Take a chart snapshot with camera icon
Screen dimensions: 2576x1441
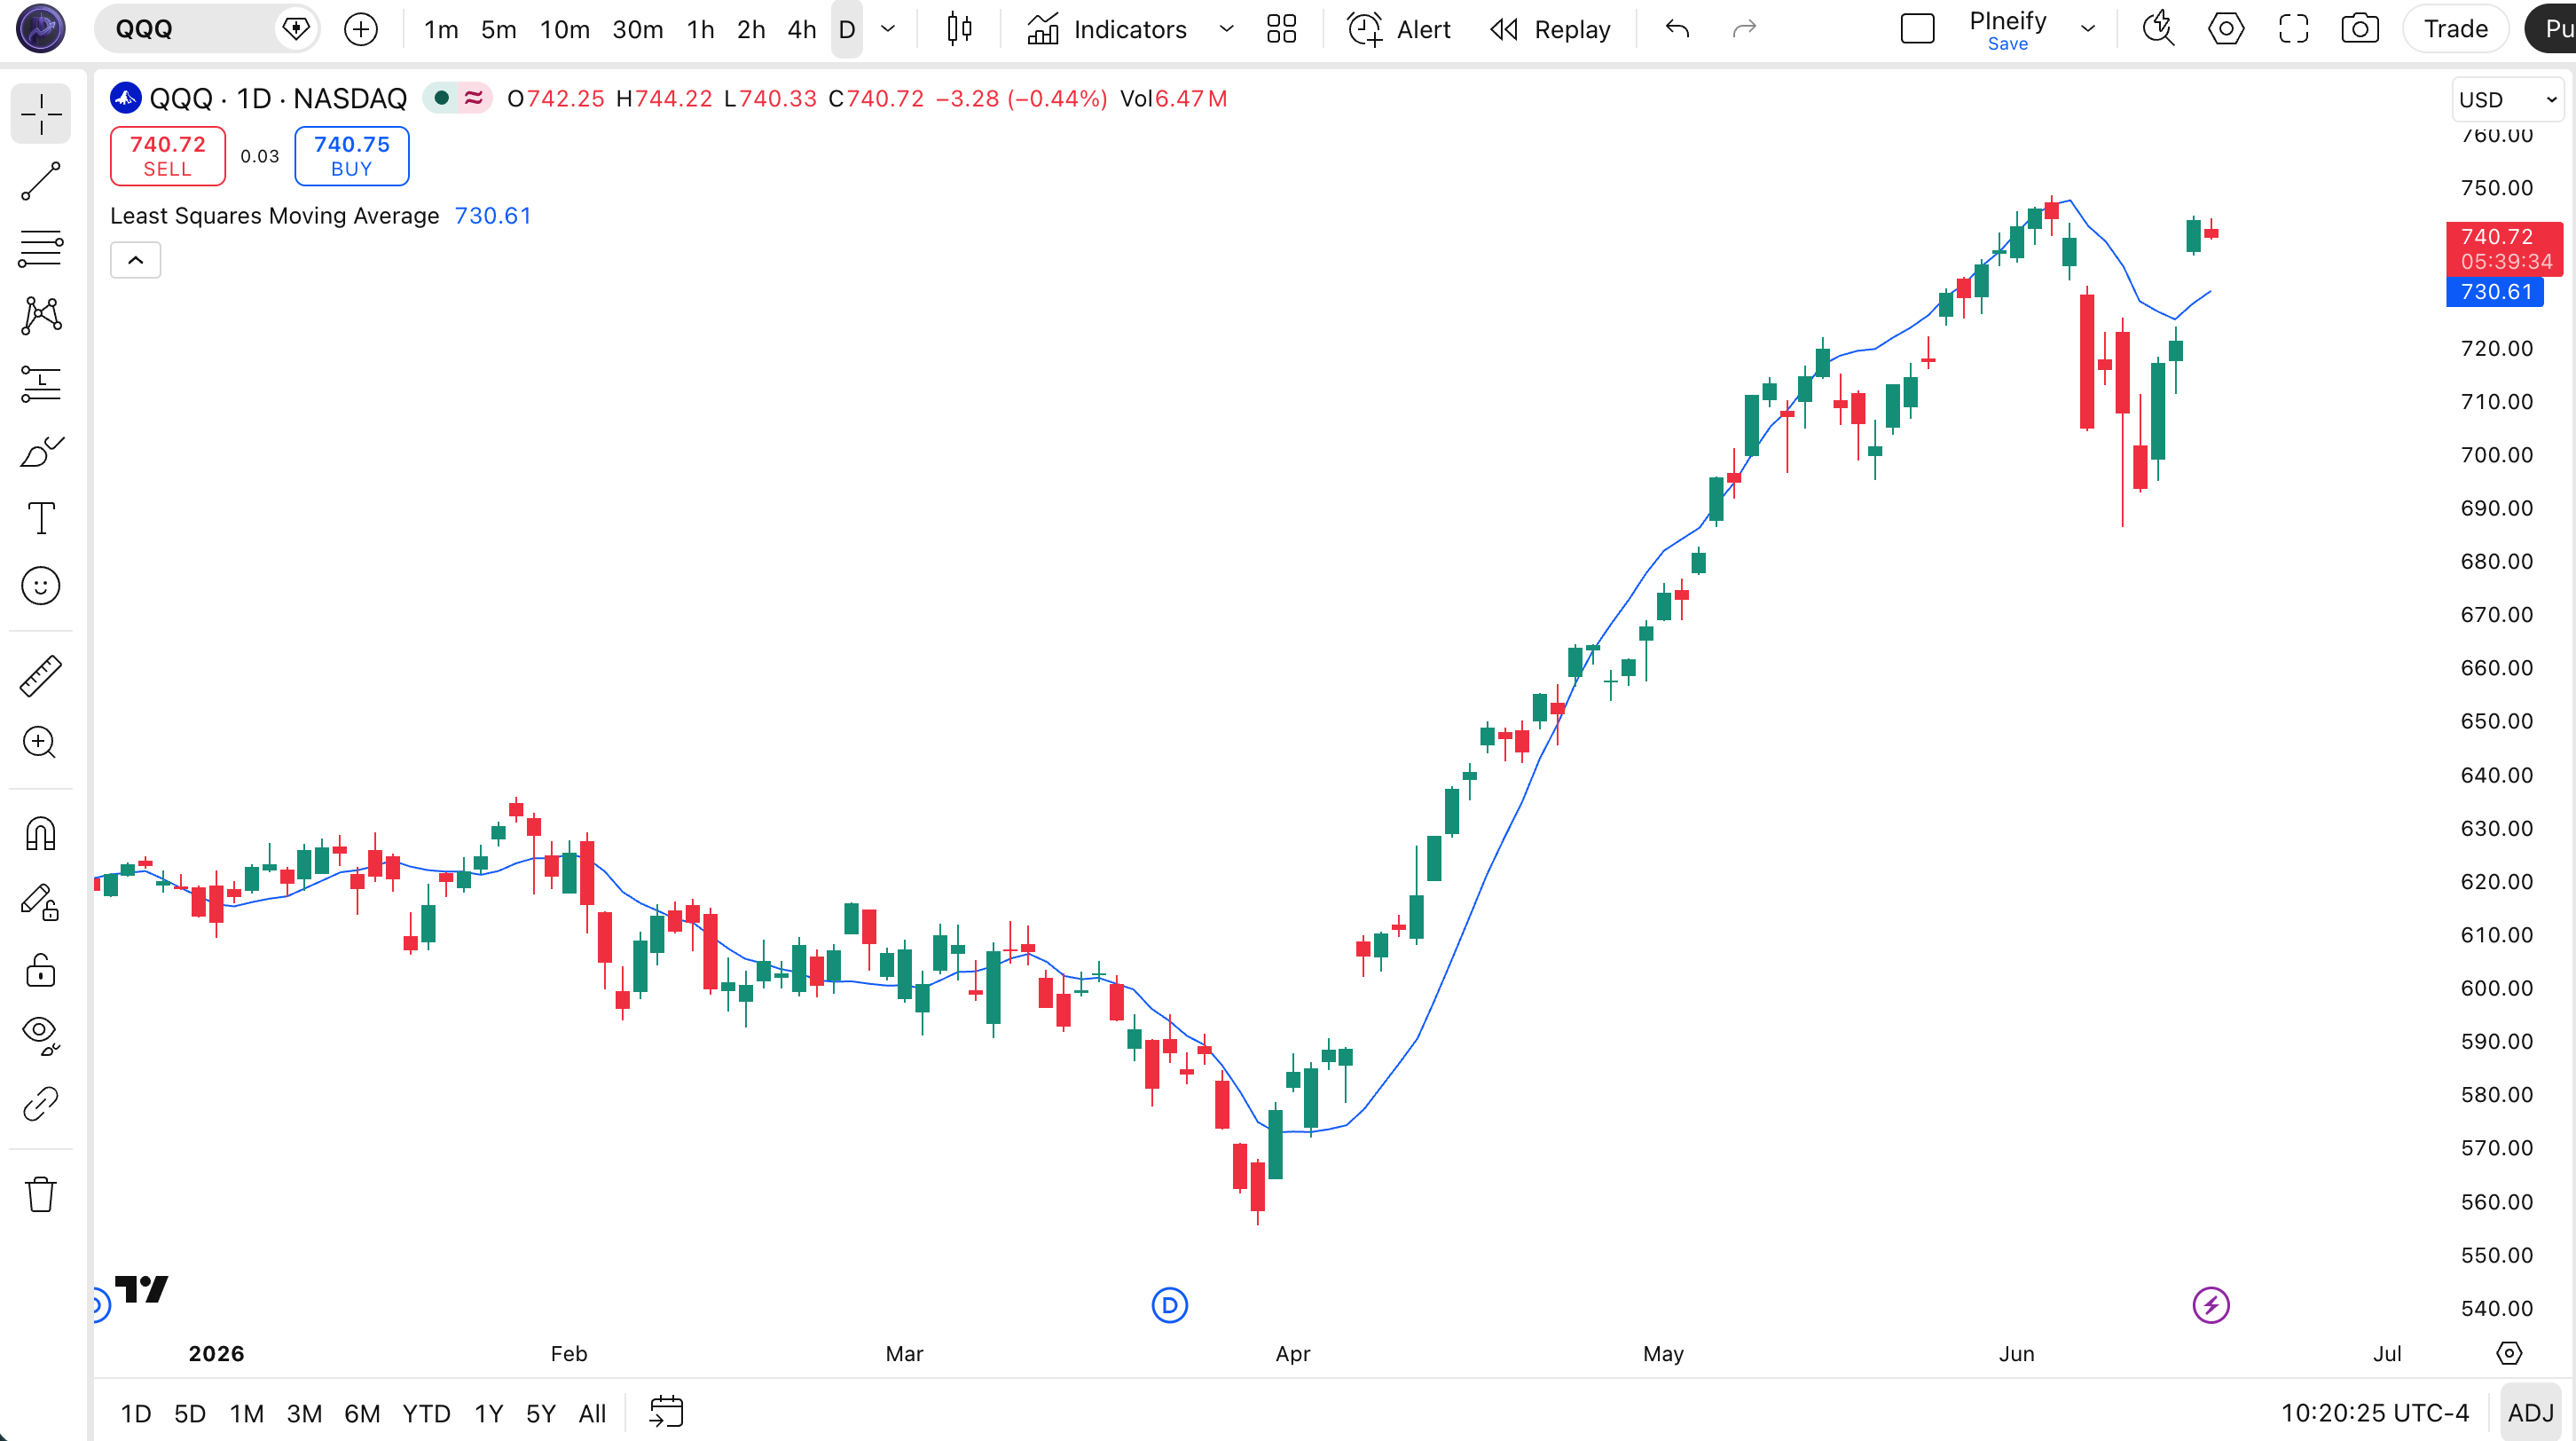(x=2360, y=29)
